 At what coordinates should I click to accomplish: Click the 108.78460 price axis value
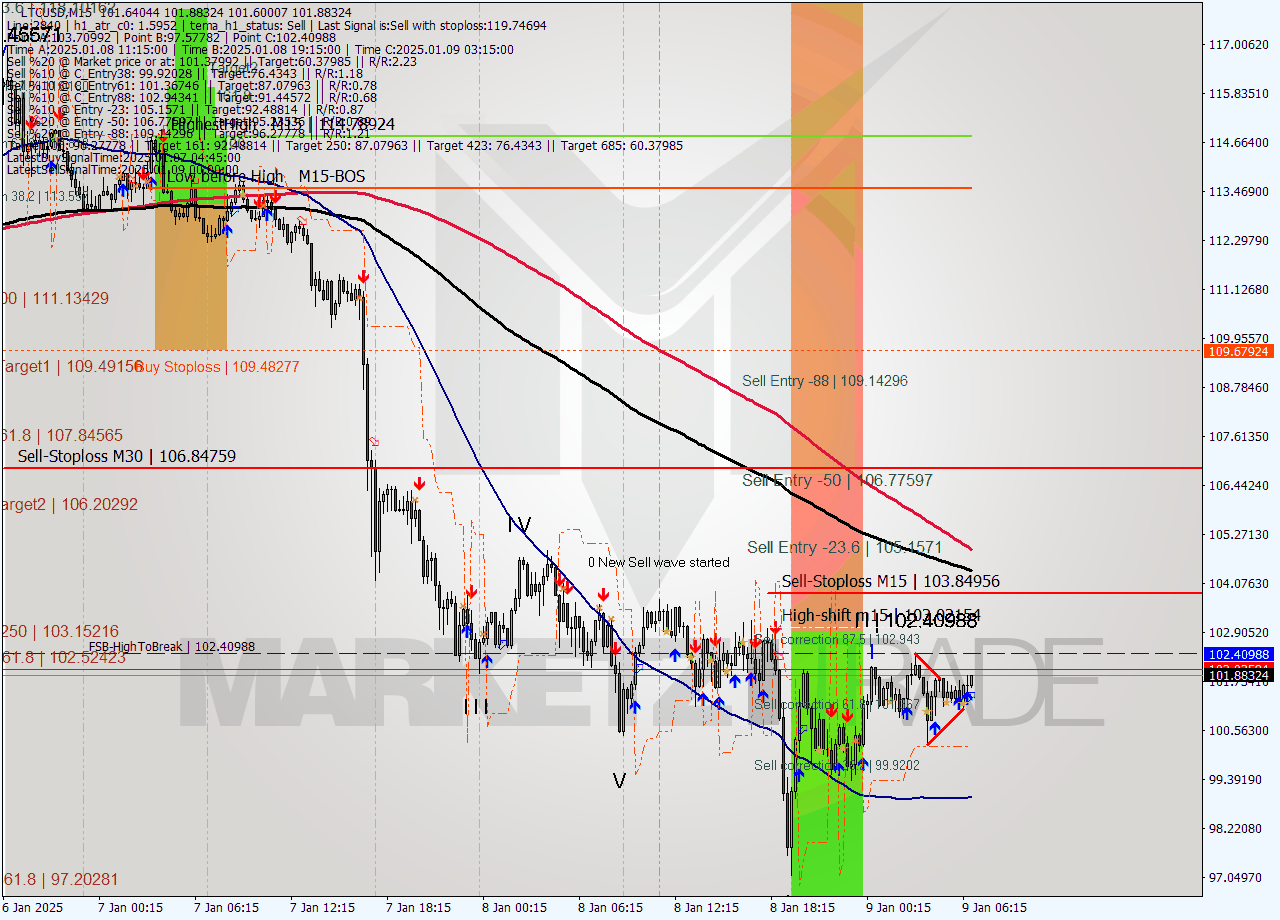click(x=1238, y=387)
